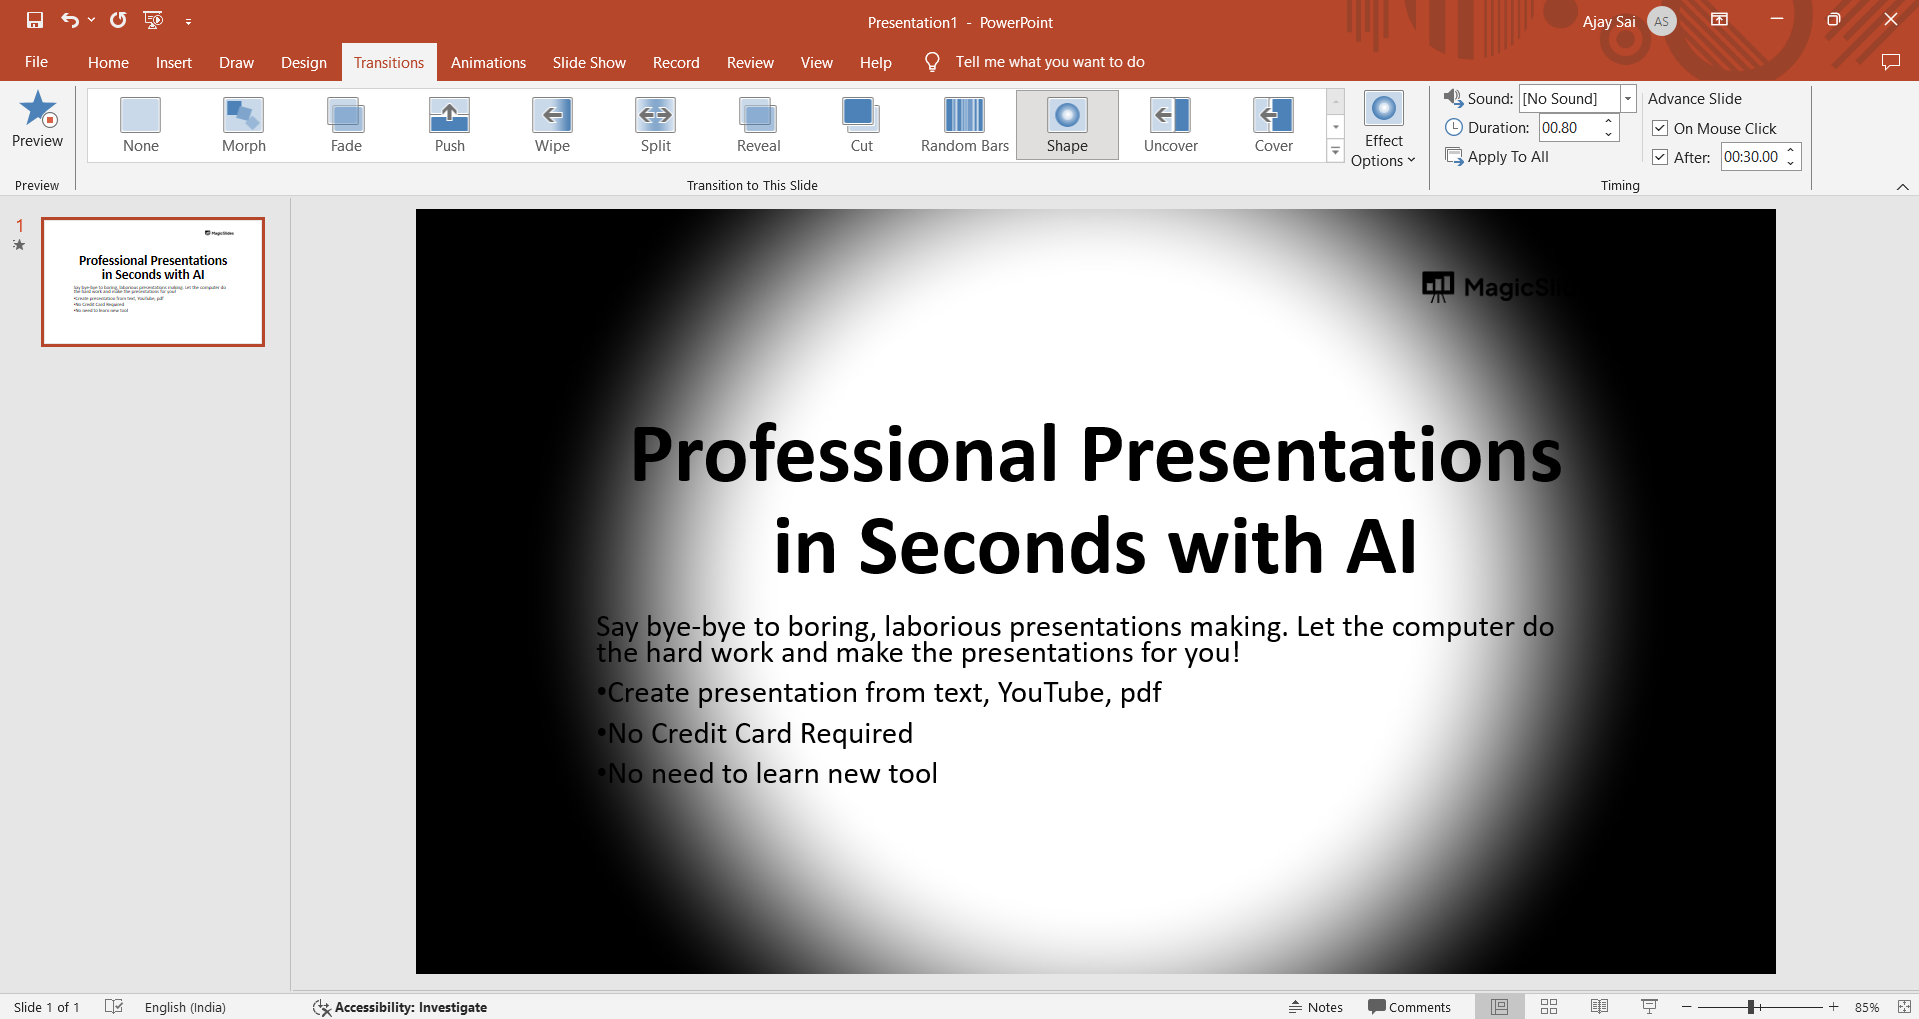Apply the Morph transition
Image resolution: width=1919 pixels, height=1019 pixels.
[x=244, y=125]
